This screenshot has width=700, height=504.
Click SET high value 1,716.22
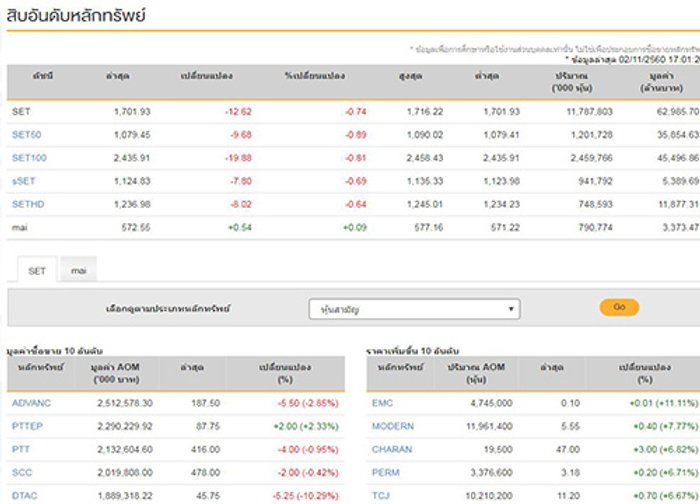click(425, 112)
